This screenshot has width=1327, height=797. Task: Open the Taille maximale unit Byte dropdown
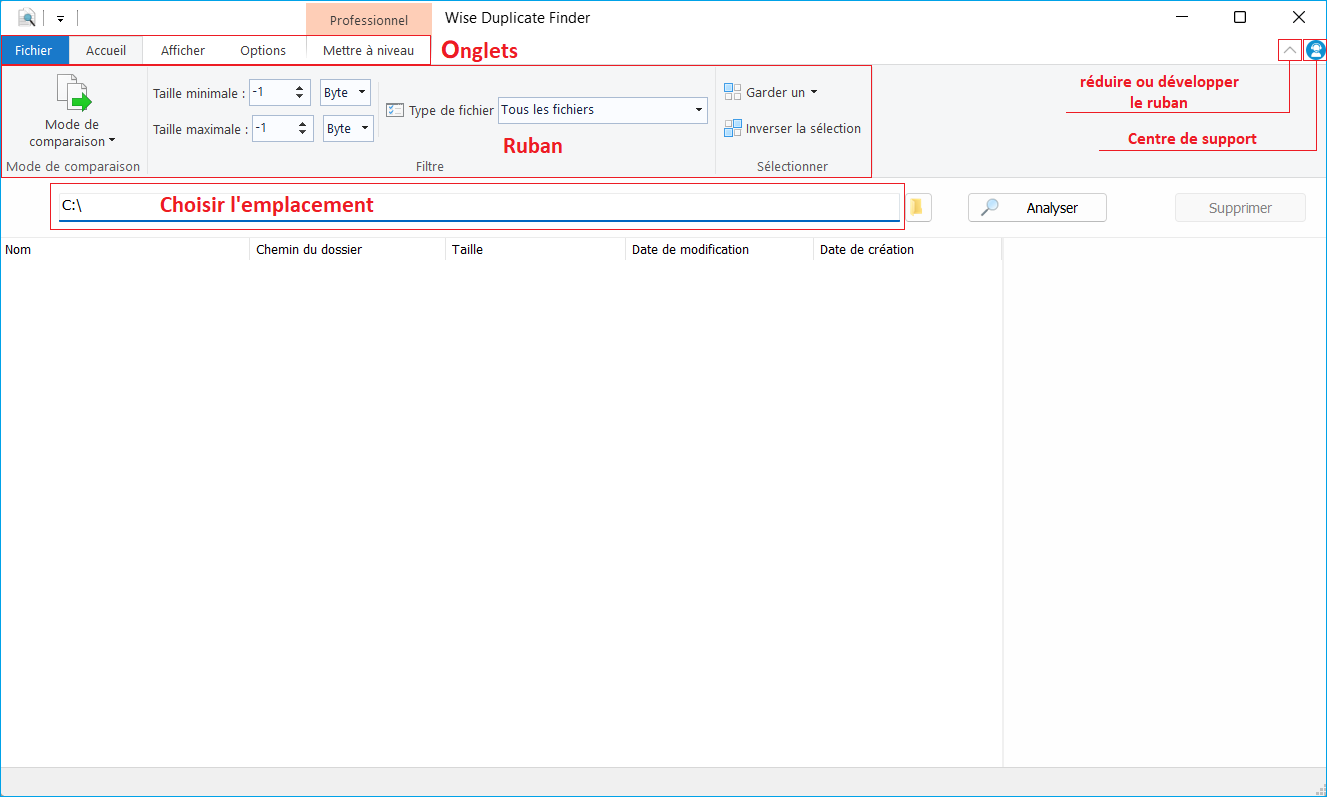[348, 128]
